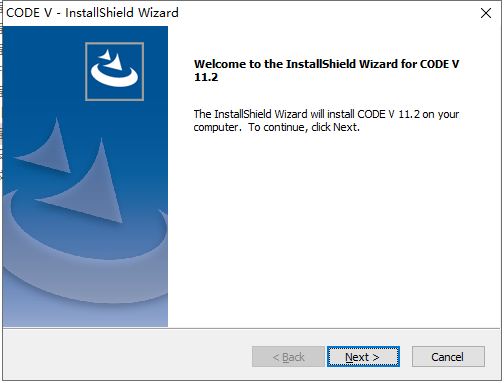Screen dimensions: 504x383
Task: Click the "To continue, click Next" sentence
Action: [x=304, y=127]
